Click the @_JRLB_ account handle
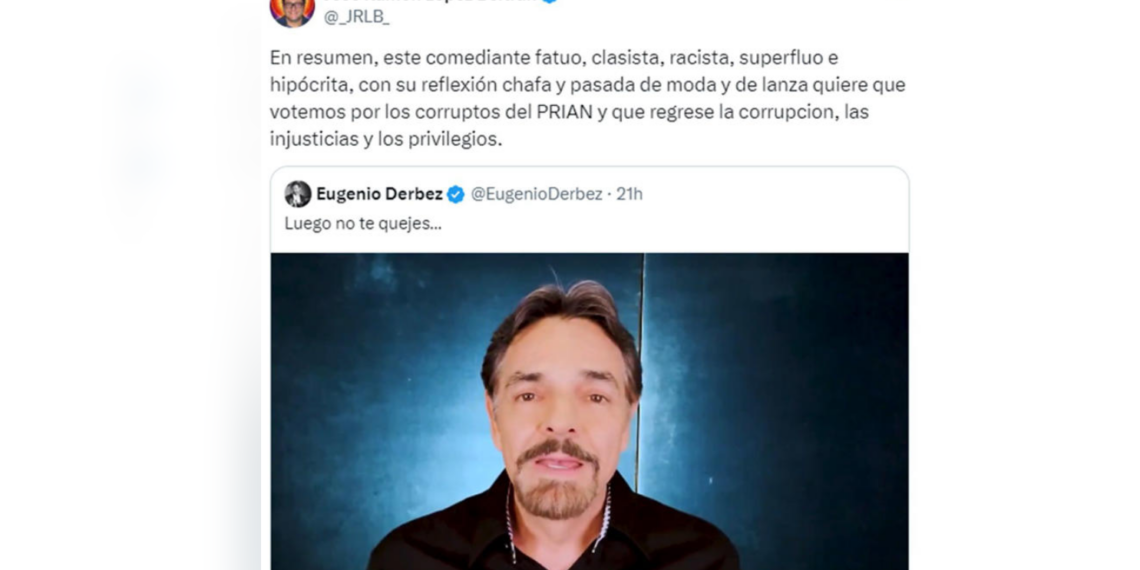Image resolution: width=1140 pixels, height=570 pixels. coord(356,17)
